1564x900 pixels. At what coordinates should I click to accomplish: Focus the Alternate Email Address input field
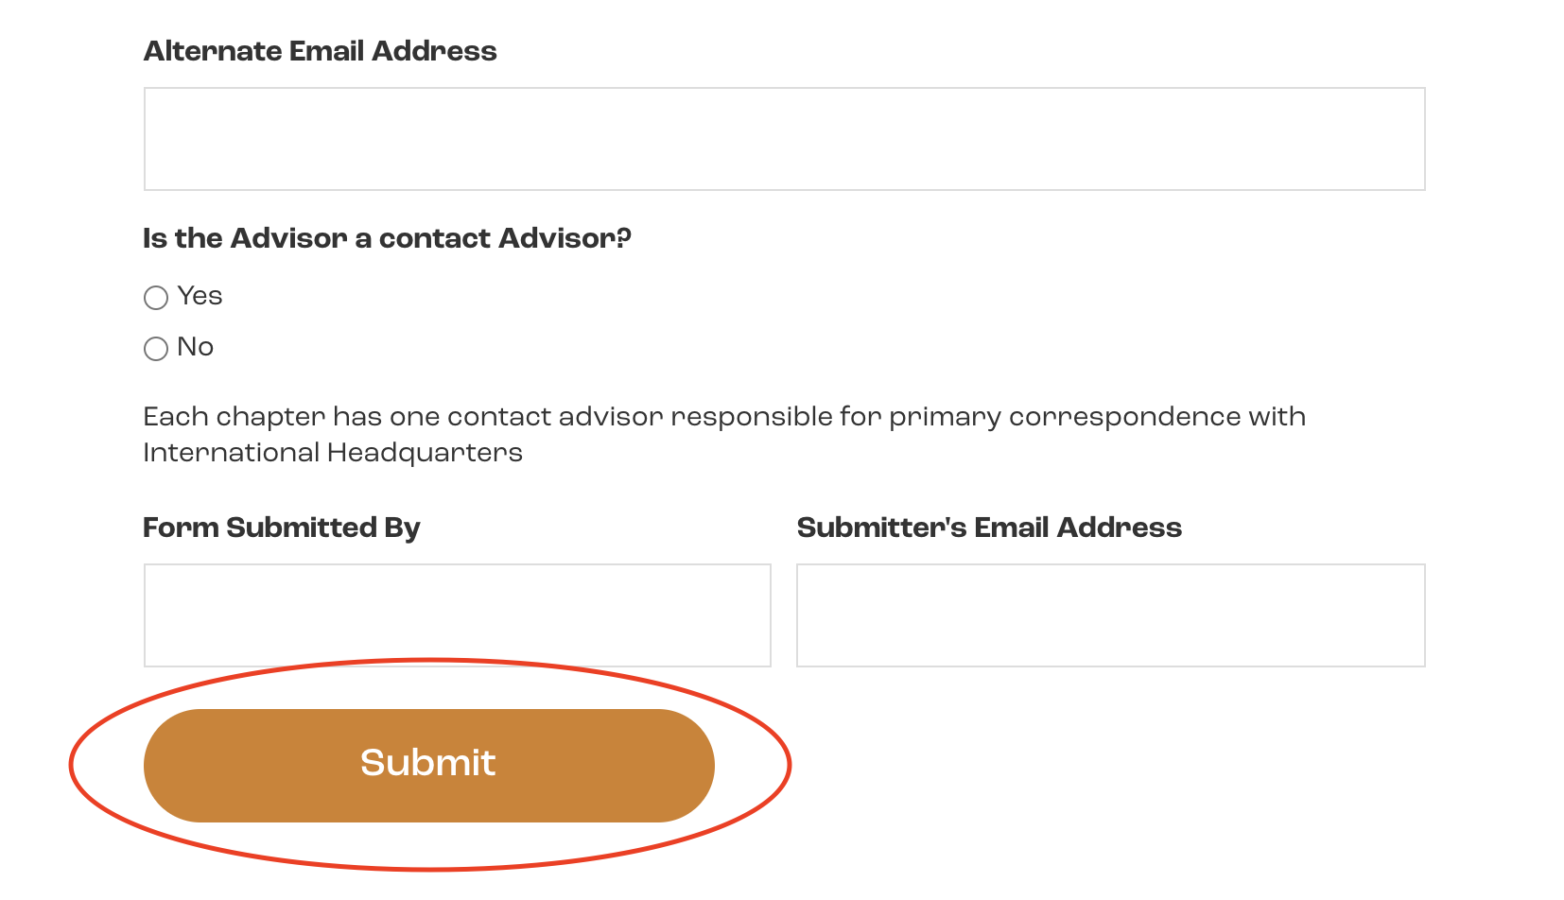[x=784, y=139]
